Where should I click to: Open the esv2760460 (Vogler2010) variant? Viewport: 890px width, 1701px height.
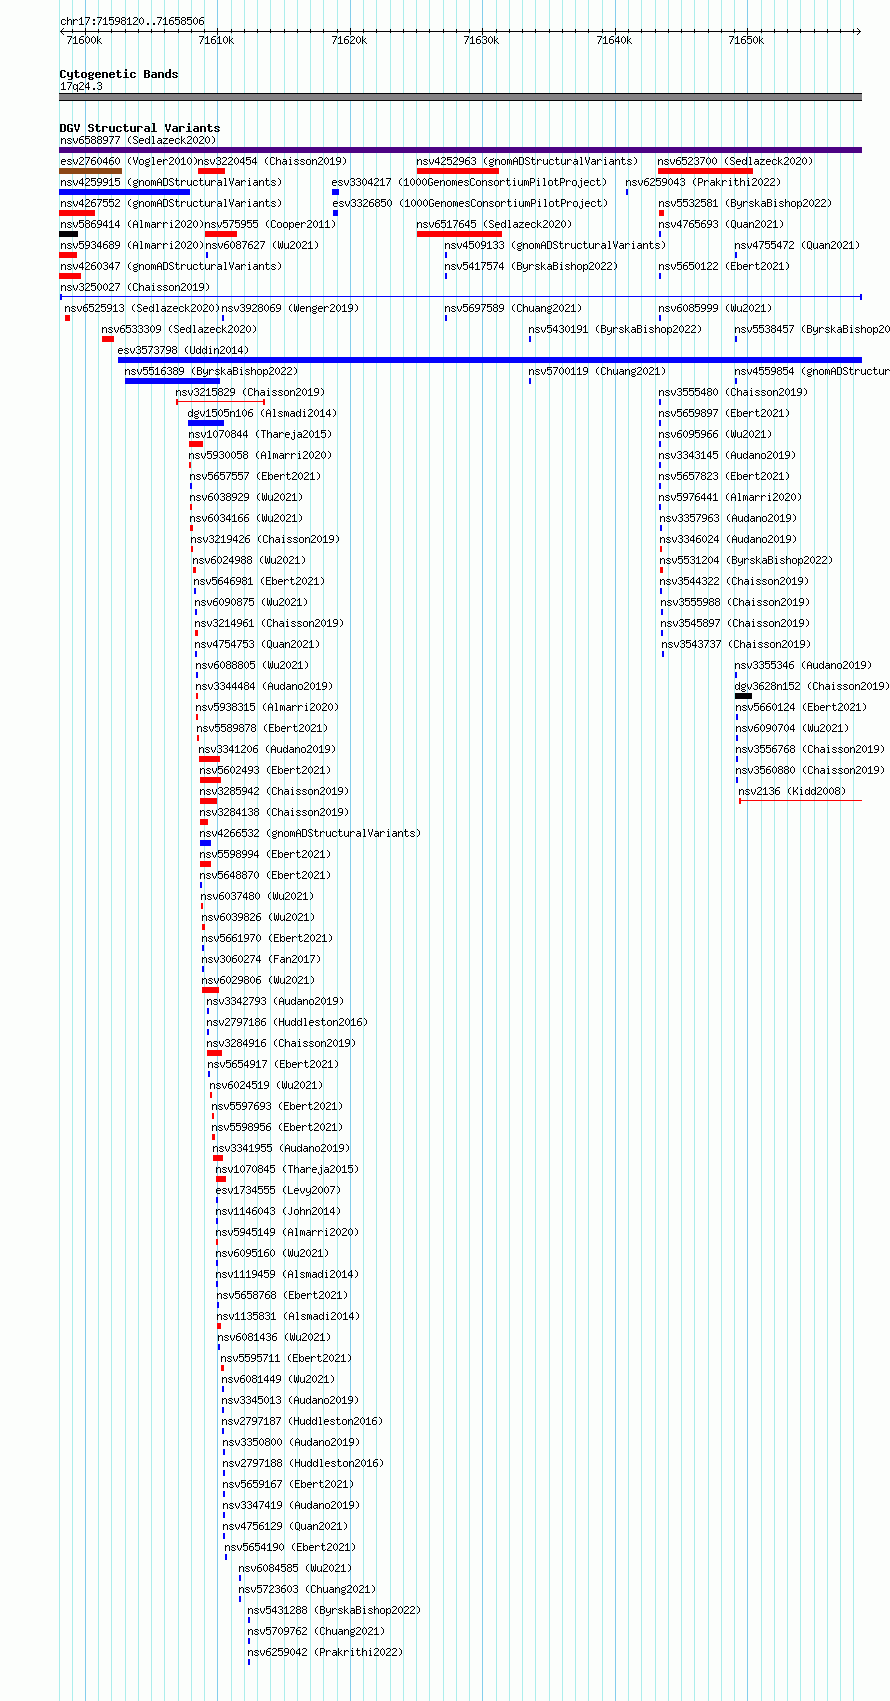(127, 162)
